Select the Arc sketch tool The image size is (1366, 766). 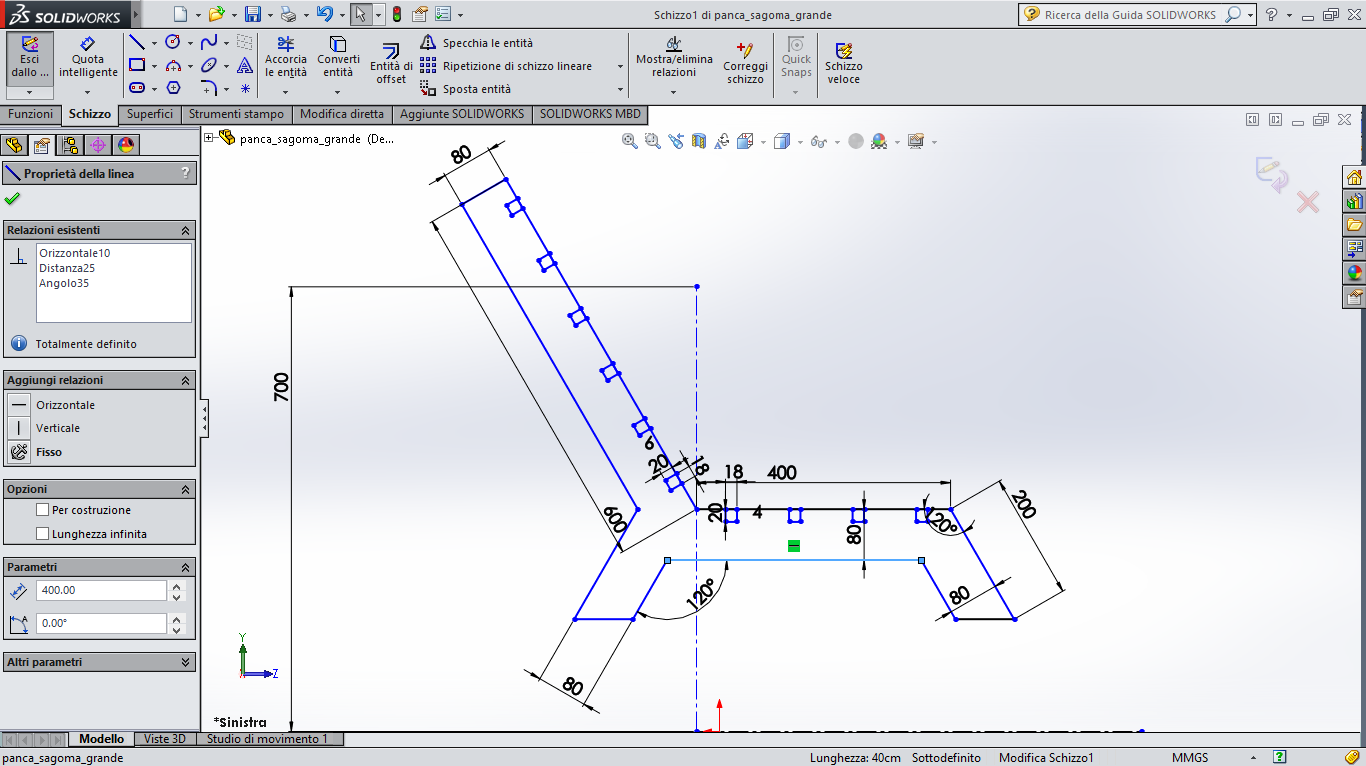coord(173,66)
